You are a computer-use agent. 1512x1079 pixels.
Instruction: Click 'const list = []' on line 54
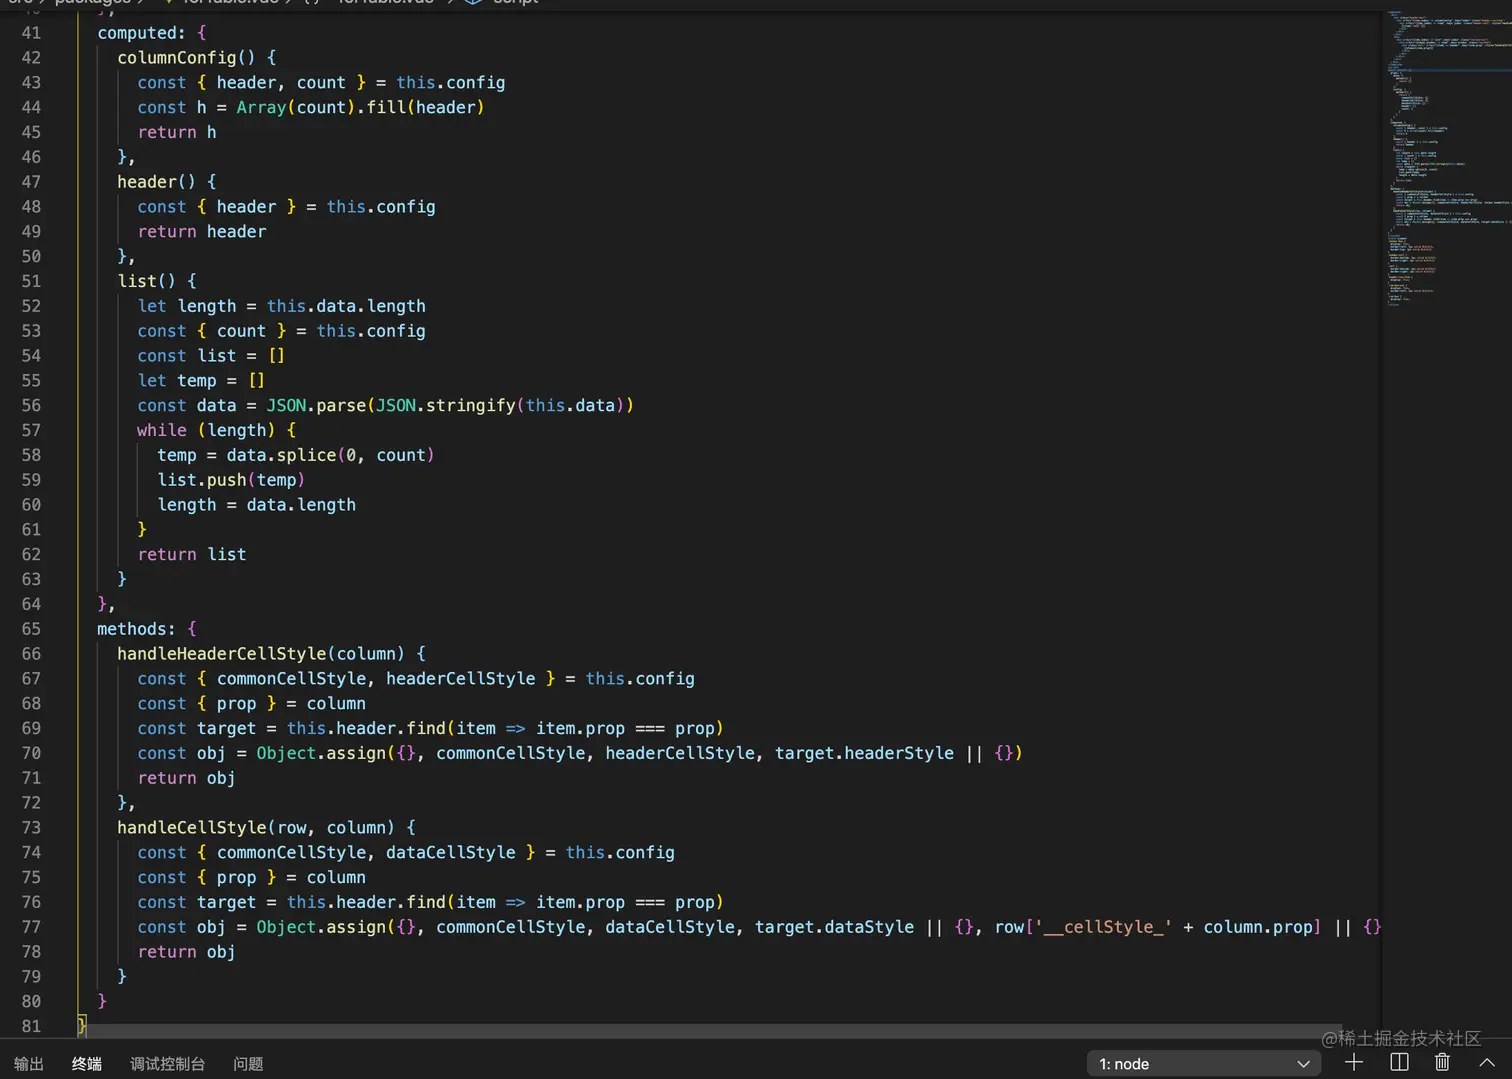pos(211,356)
